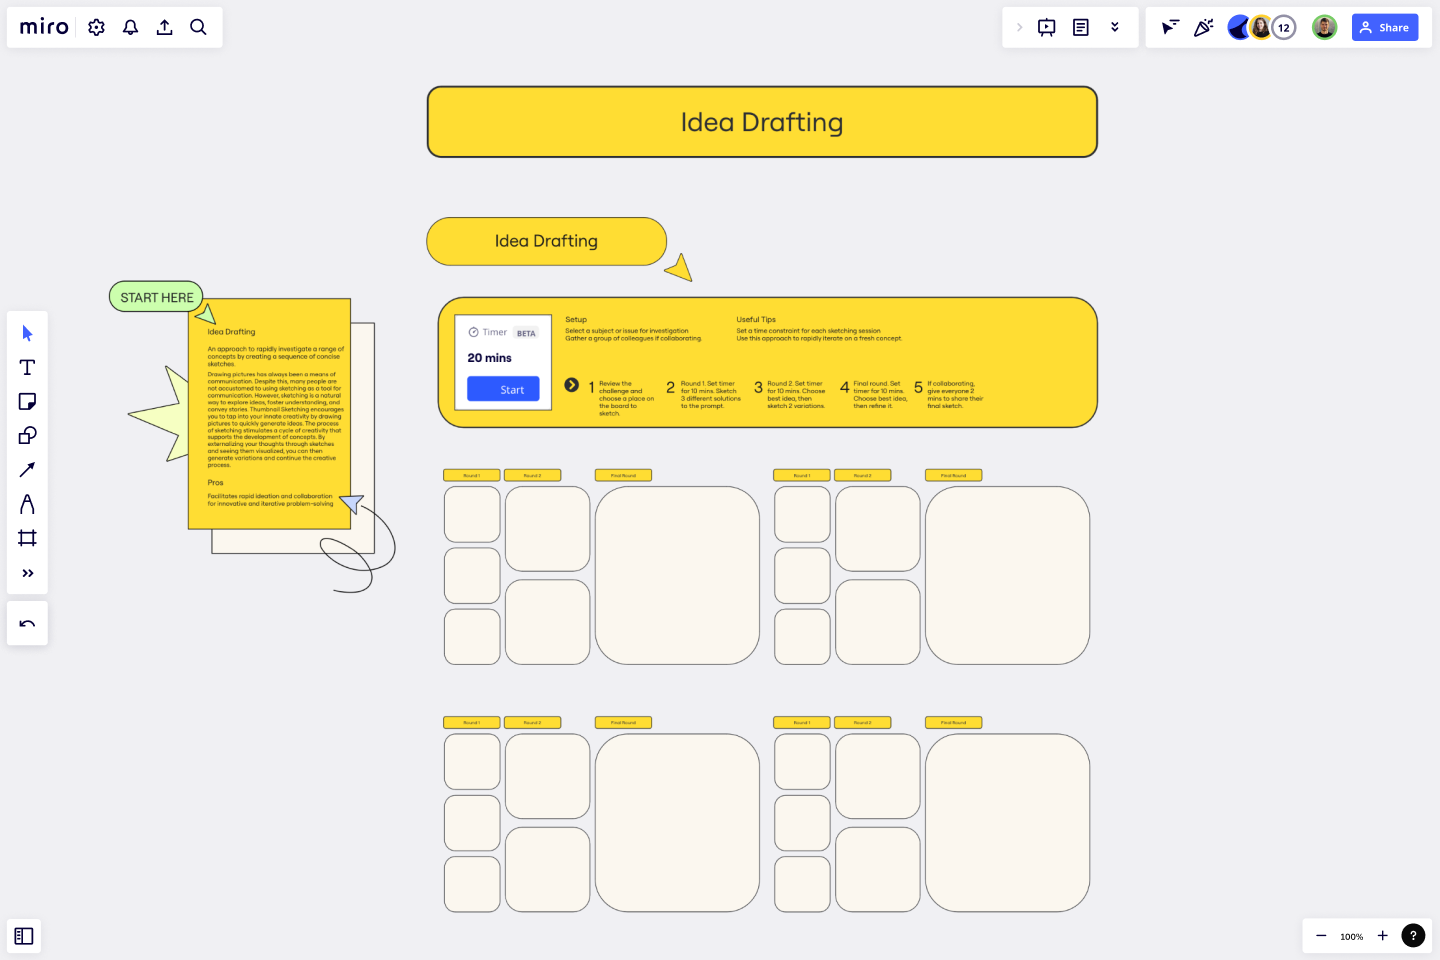Screen dimensions: 1440x960
Task: Select the pen drawing tool
Action: click(x=27, y=504)
